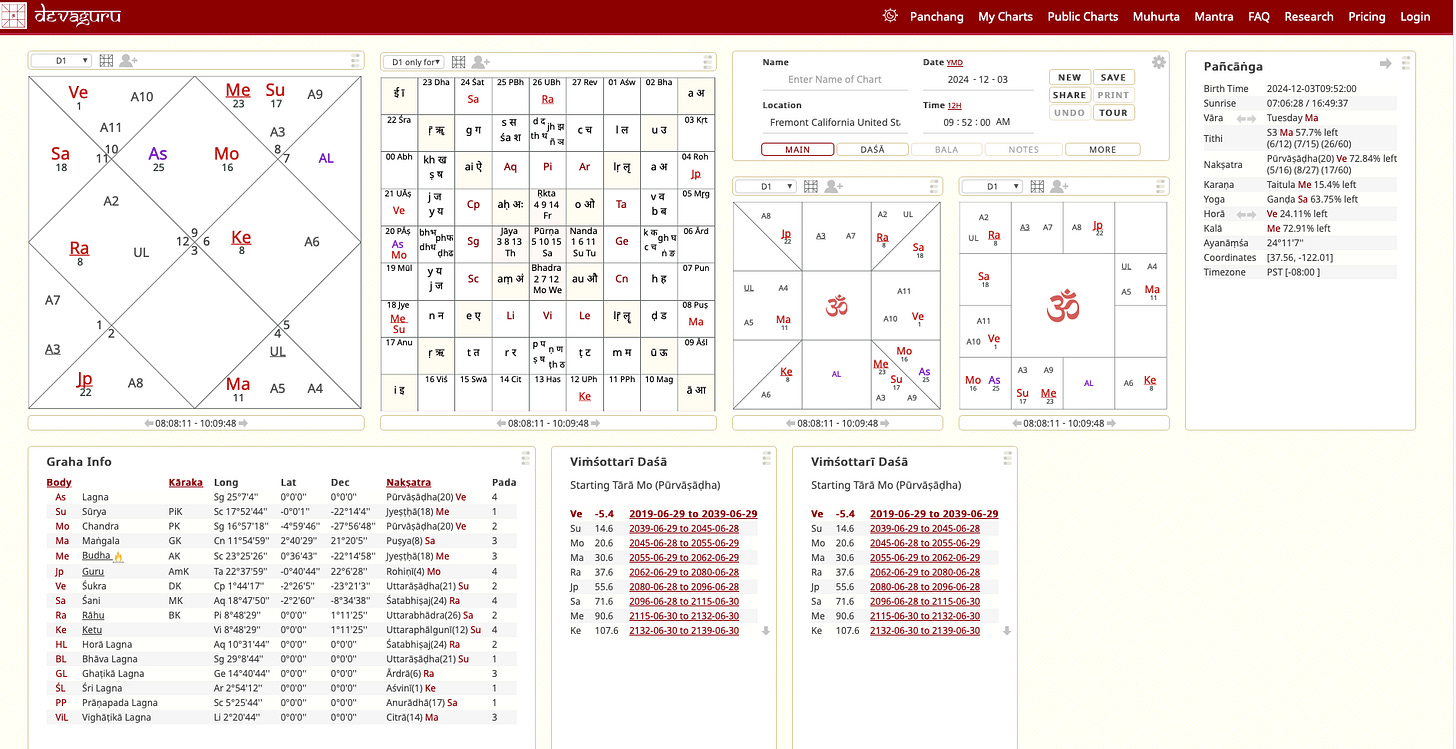The height and width of the screenshot is (749, 1456).
Task: Switch to the MORE tab
Action: click(1103, 150)
